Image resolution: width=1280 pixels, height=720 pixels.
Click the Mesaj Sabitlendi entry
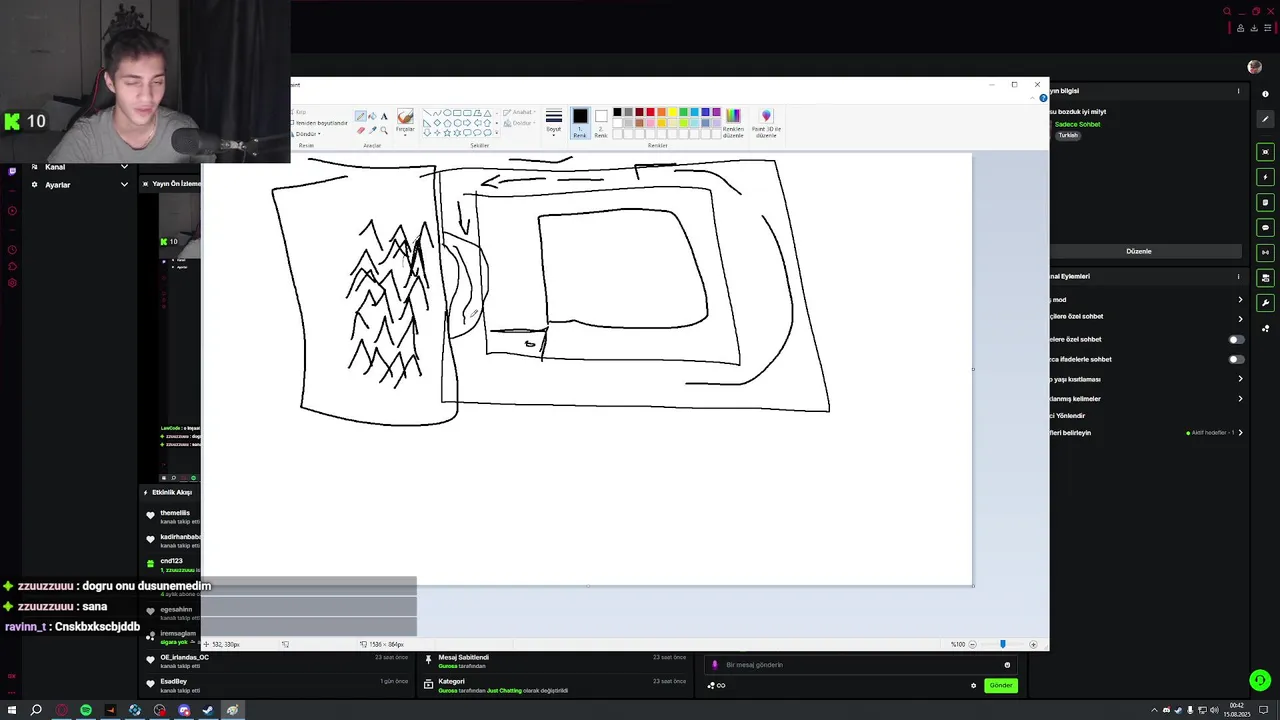pos(556,661)
